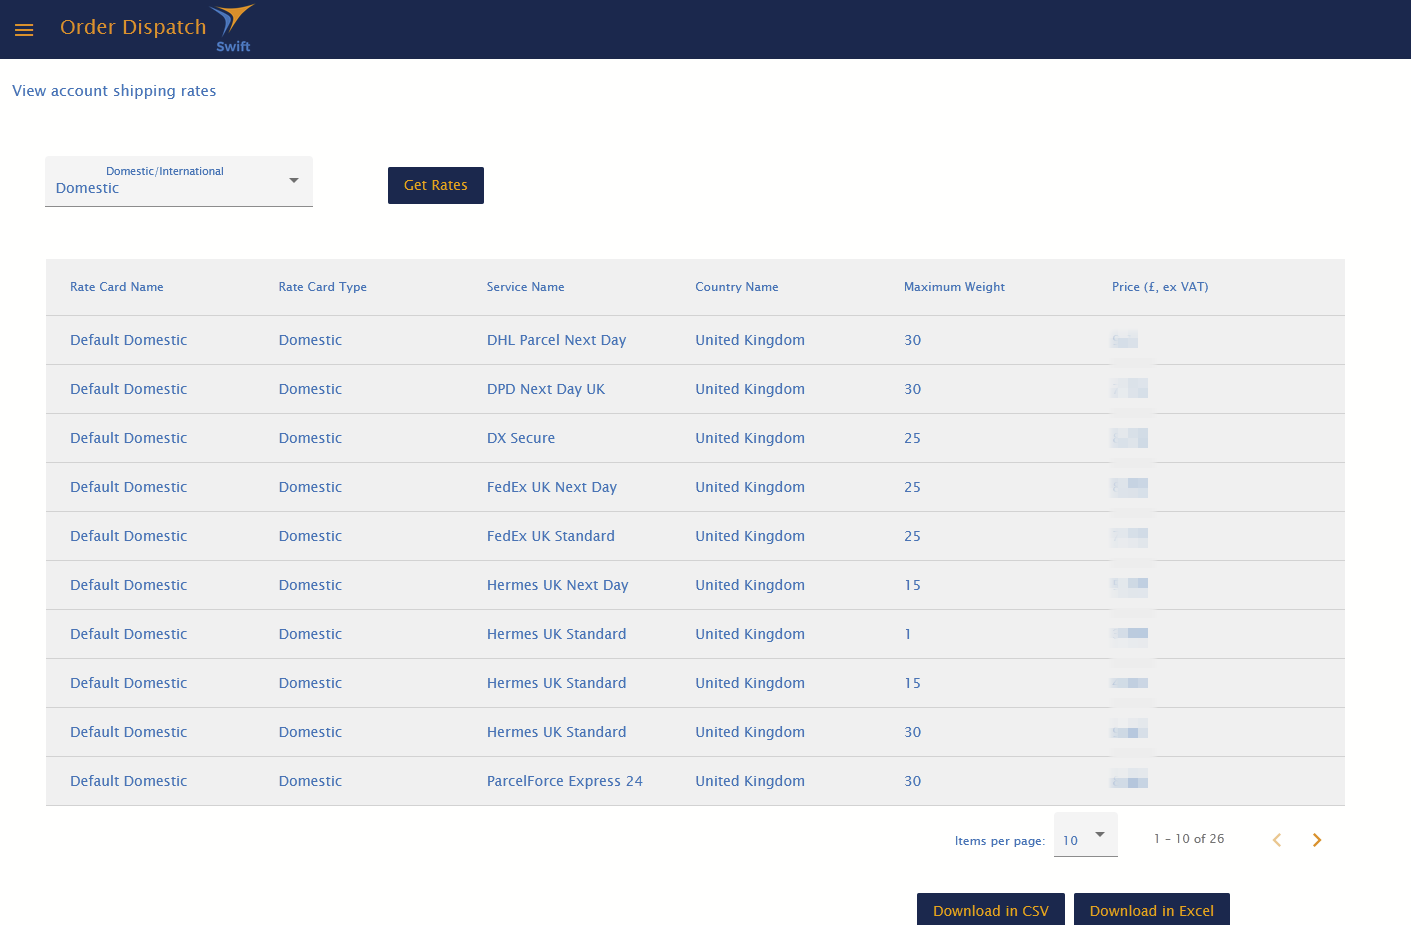
Task: Click the Price (£, ex VAT) column header
Action: pyautogui.click(x=1160, y=287)
